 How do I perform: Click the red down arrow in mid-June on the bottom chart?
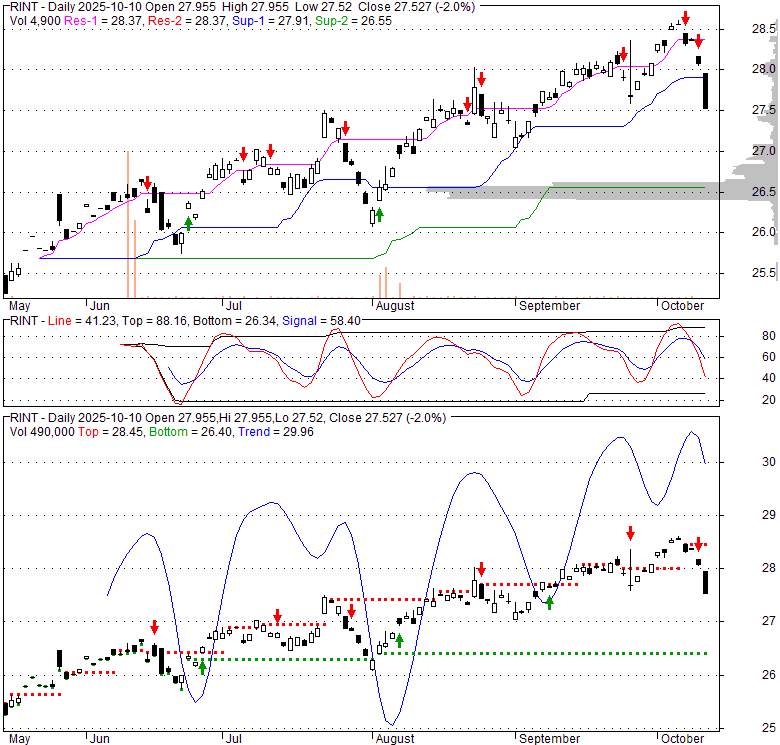click(154, 627)
